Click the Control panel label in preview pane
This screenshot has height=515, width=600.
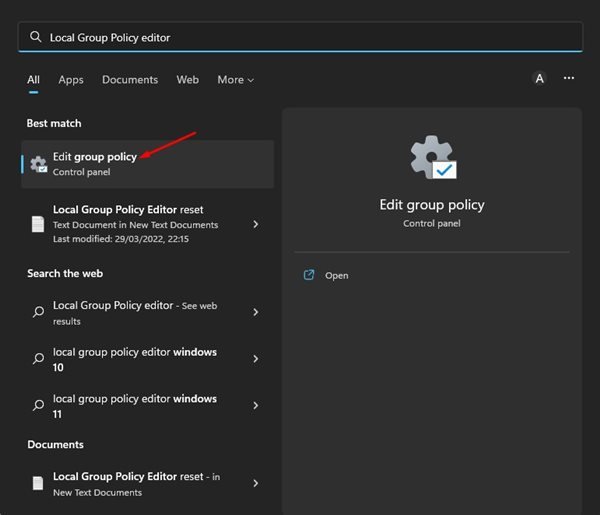point(432,223)
